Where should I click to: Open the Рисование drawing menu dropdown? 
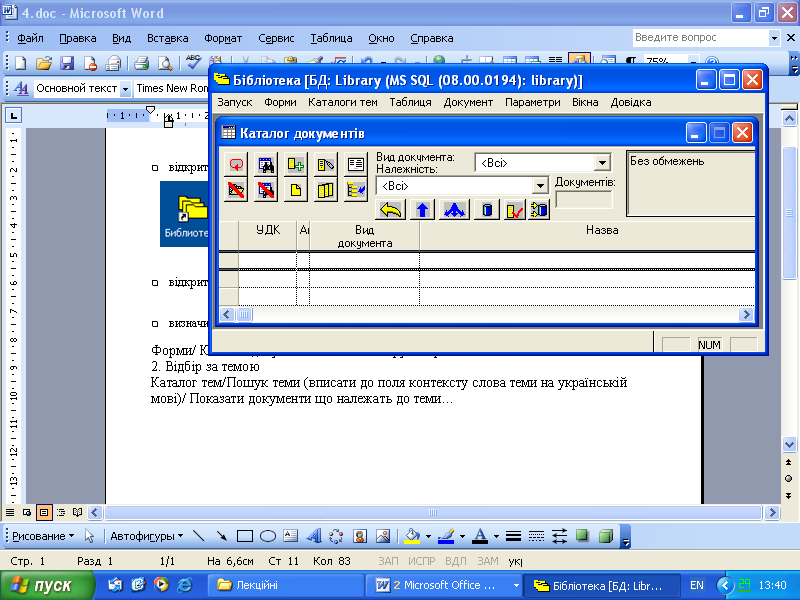point(43,536)
